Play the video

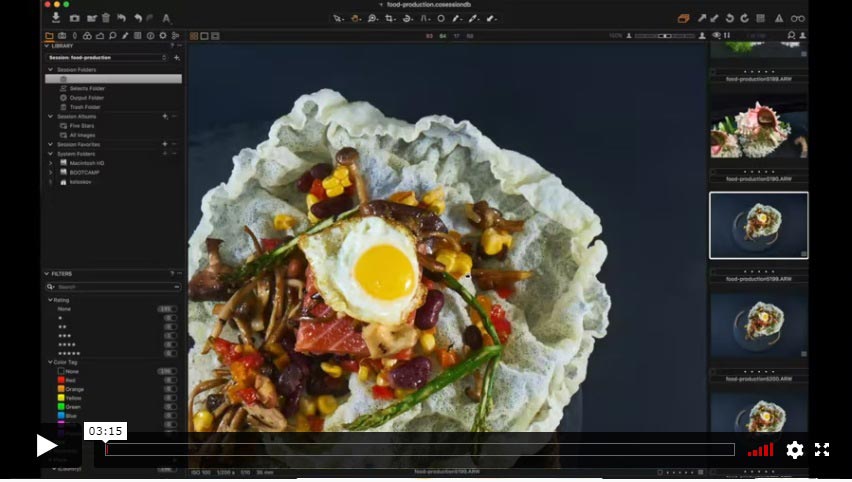point(47,446)
